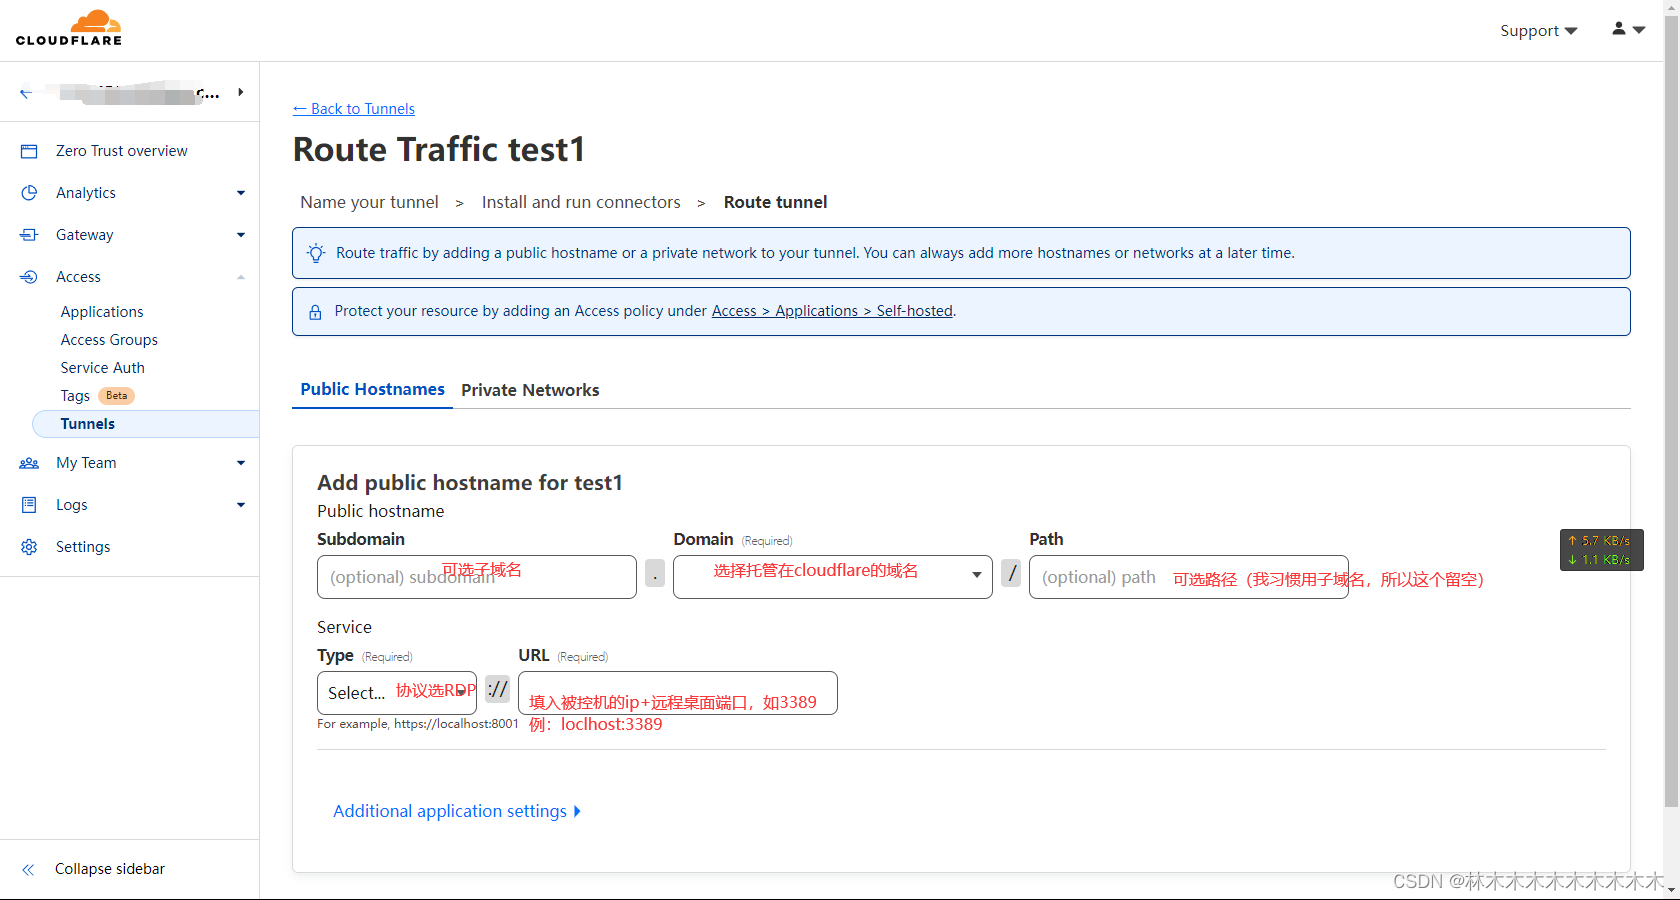Click the My Team sidebar icon

[29, 462]
